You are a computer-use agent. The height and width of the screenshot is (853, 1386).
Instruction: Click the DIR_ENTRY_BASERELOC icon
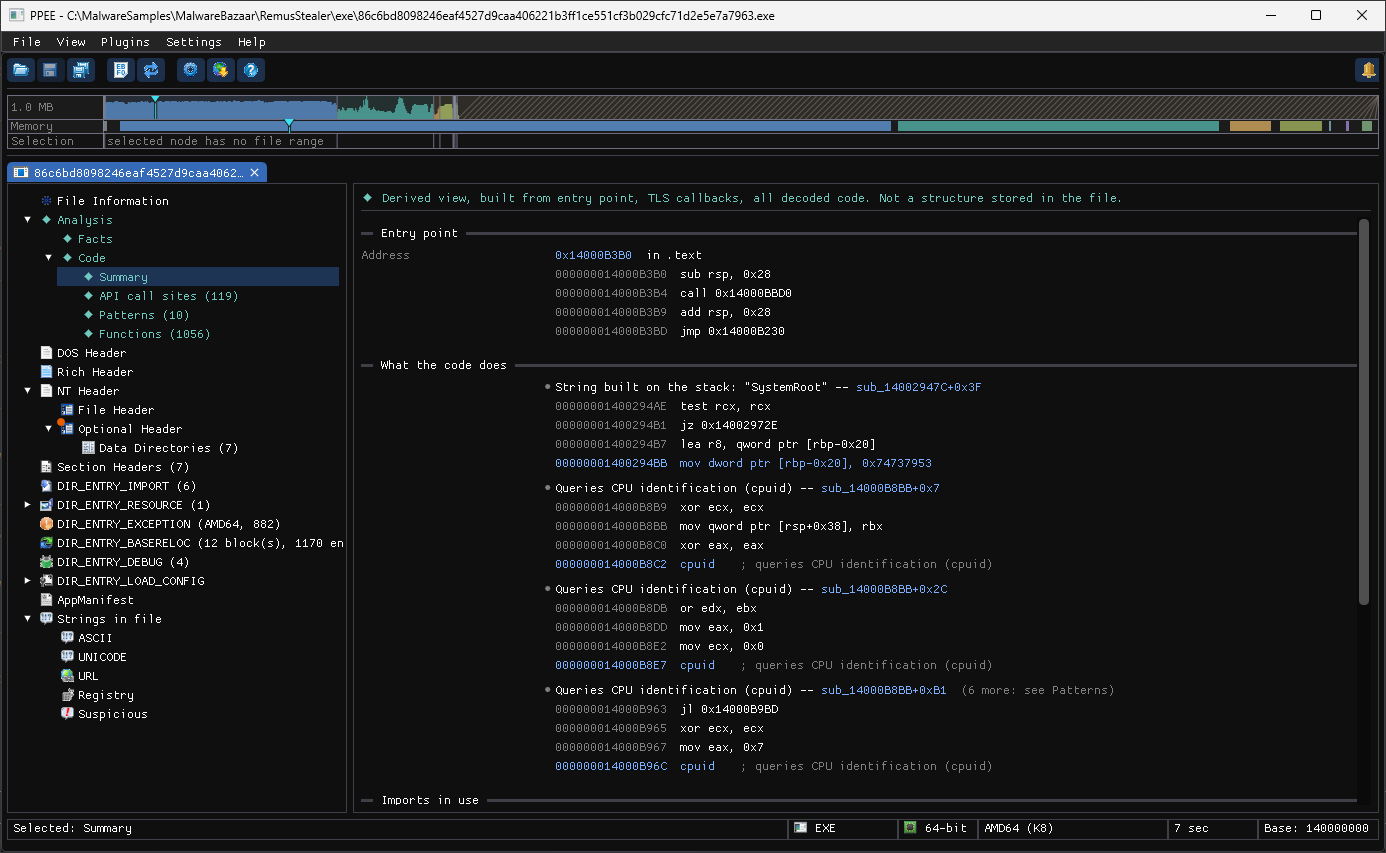pos(46,543)
